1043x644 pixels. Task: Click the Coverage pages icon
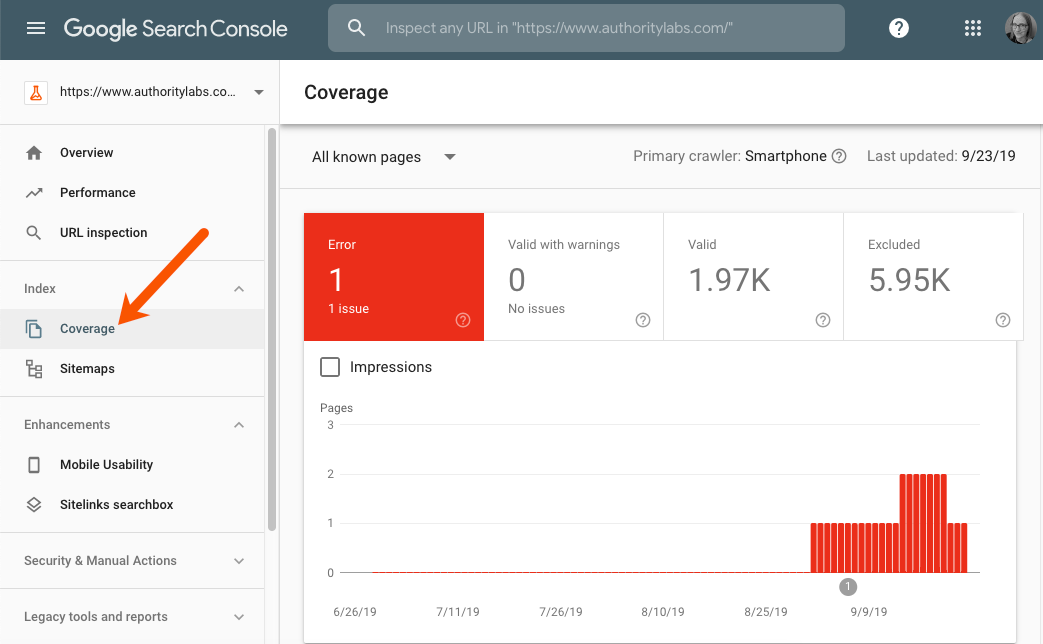click(34, 329)
